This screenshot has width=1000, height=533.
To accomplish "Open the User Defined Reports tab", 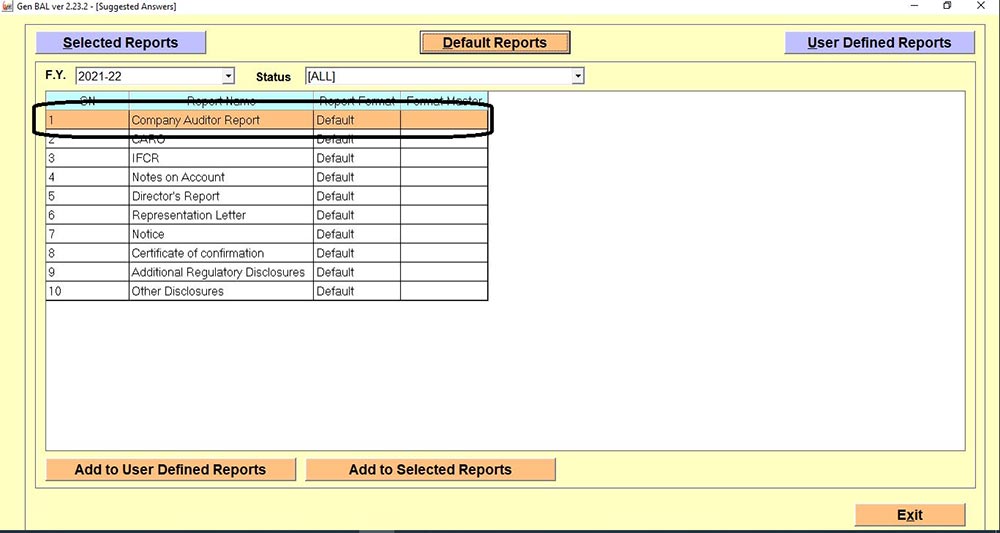I will point(879,43).
